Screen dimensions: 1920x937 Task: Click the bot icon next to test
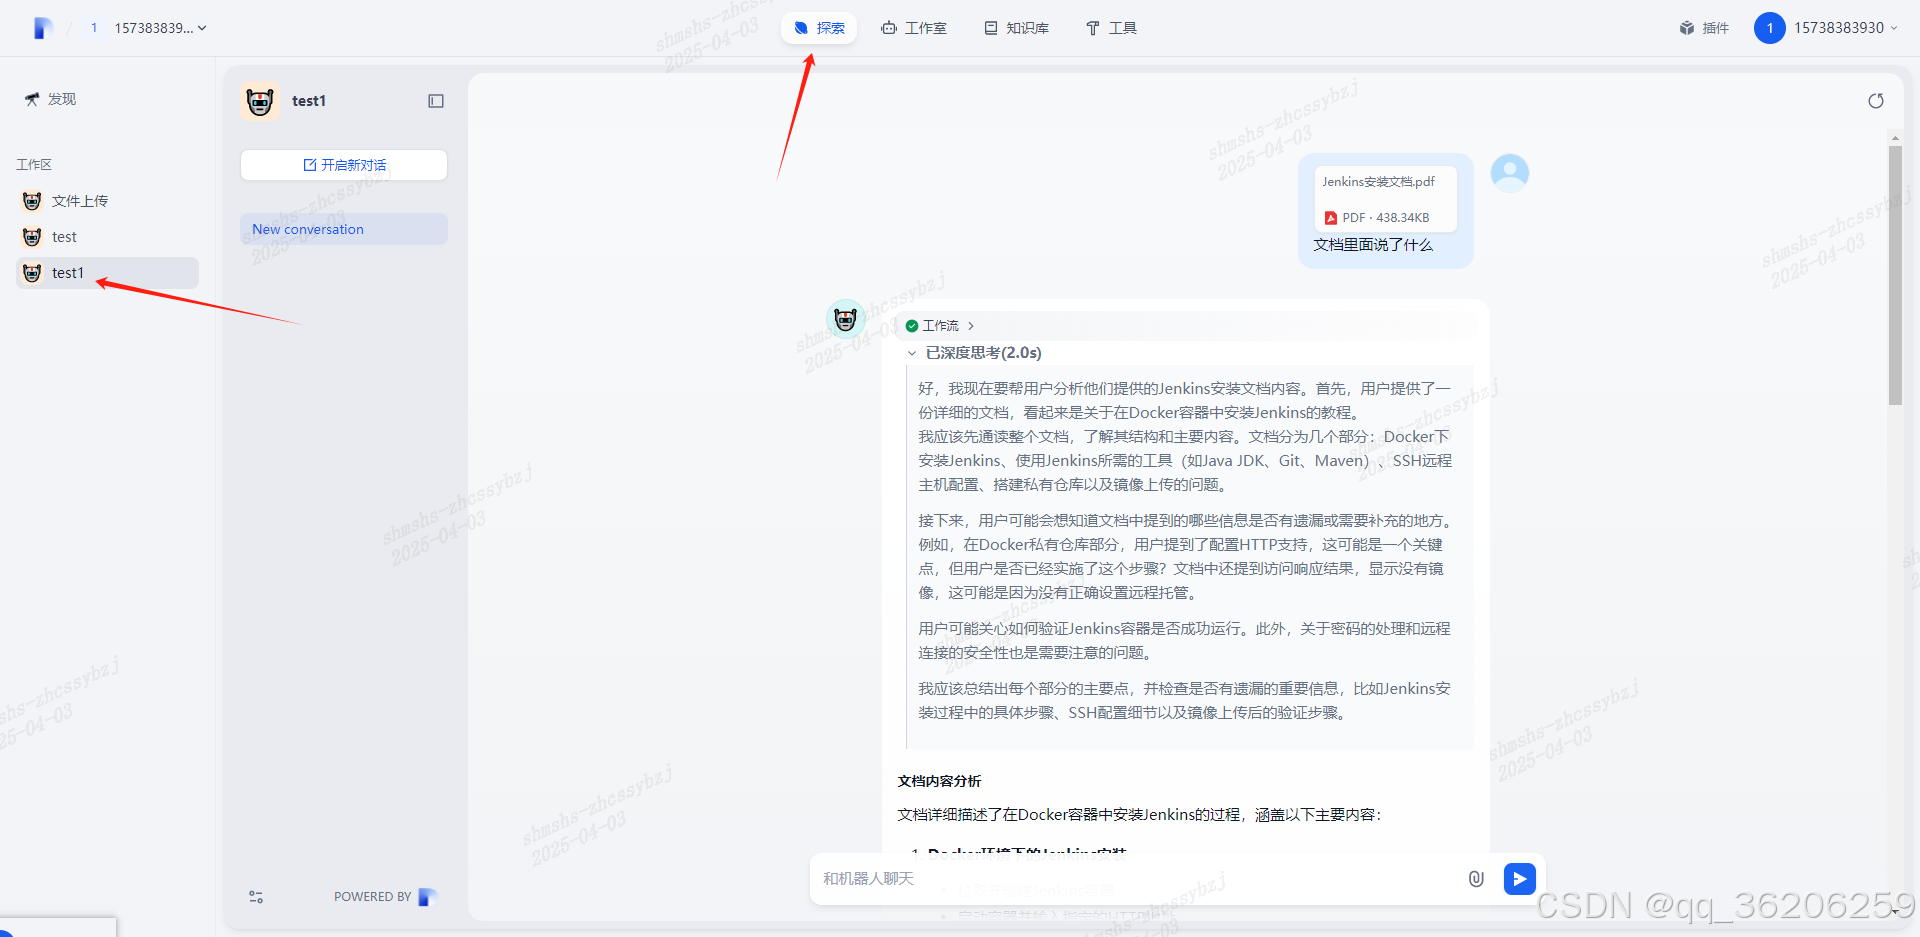[32, 237]
